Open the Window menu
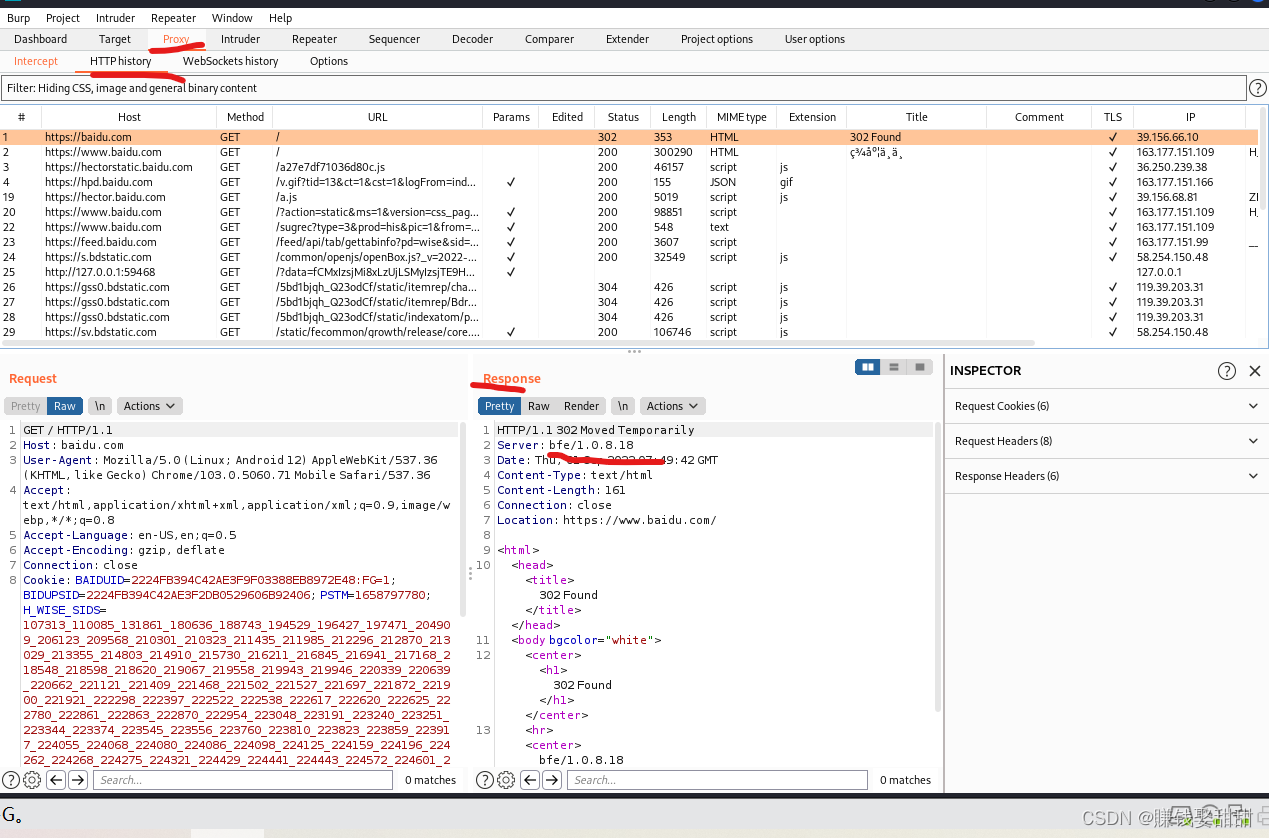The height and width of the screenshot is (838, 1269). point(232,18)
